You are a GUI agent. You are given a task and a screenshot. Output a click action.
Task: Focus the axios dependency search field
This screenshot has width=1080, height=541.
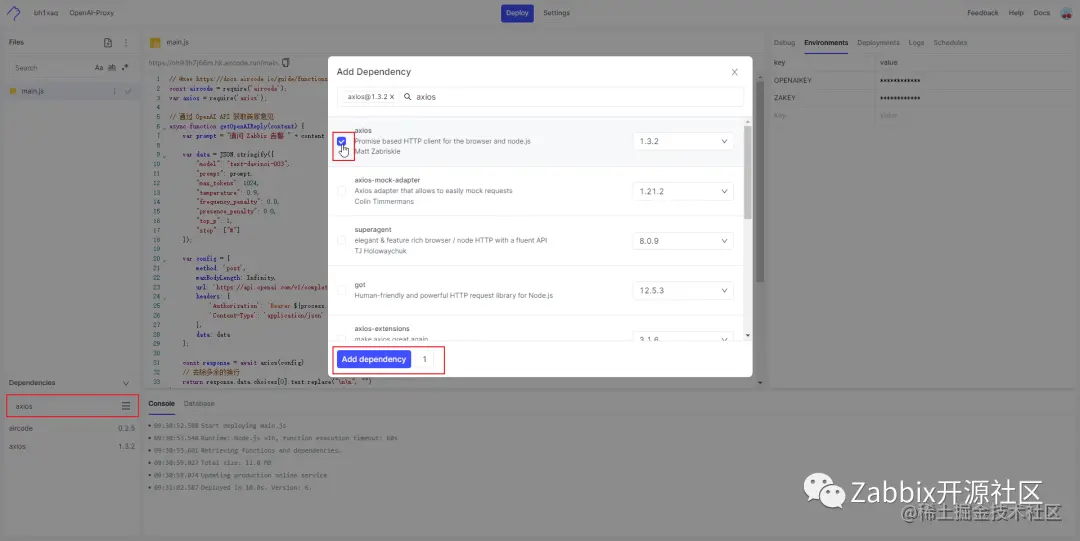pyautogui.click(x=65, y=406)
